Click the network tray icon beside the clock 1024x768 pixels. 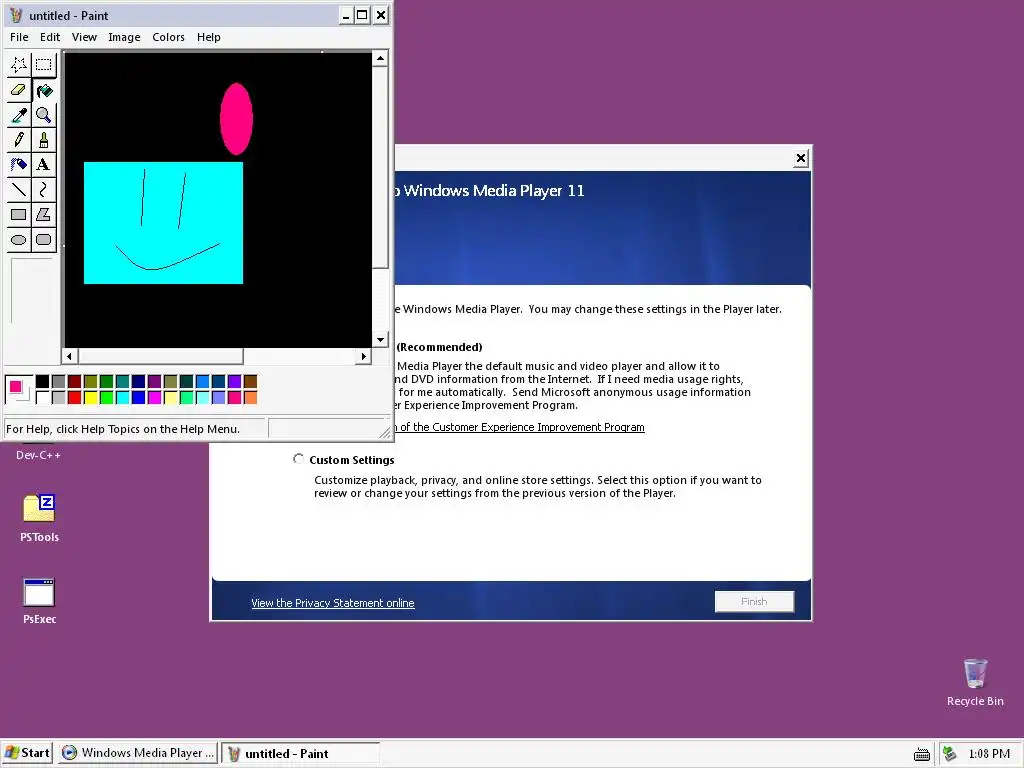[x=950, y=754]
